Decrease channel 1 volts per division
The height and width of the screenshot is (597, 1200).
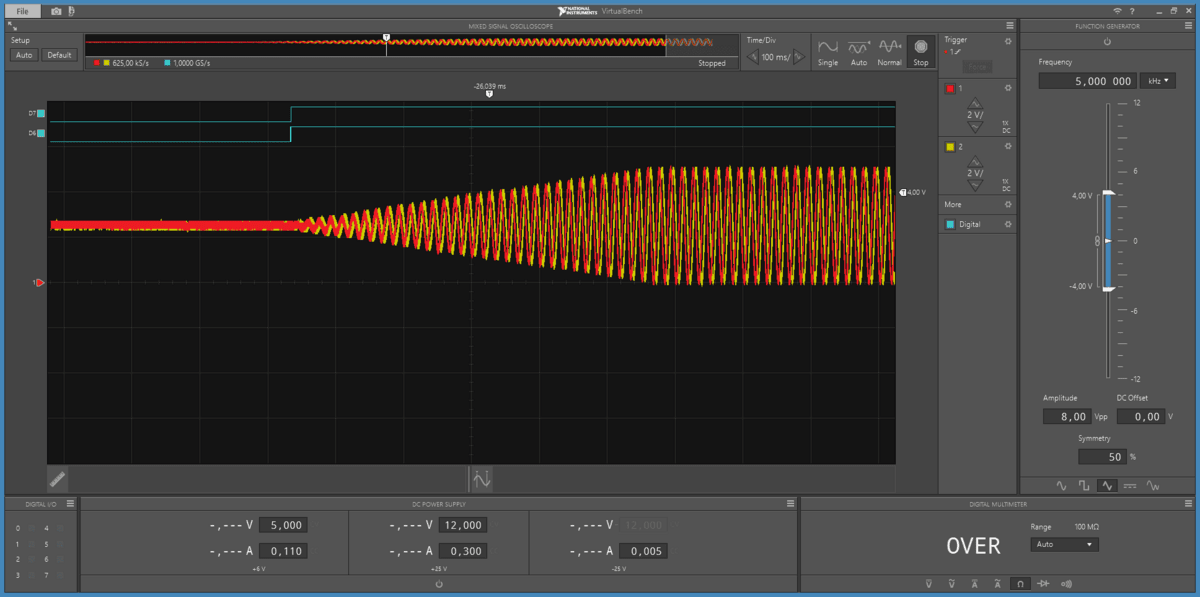pyautogui.click(x=976, y=128)
